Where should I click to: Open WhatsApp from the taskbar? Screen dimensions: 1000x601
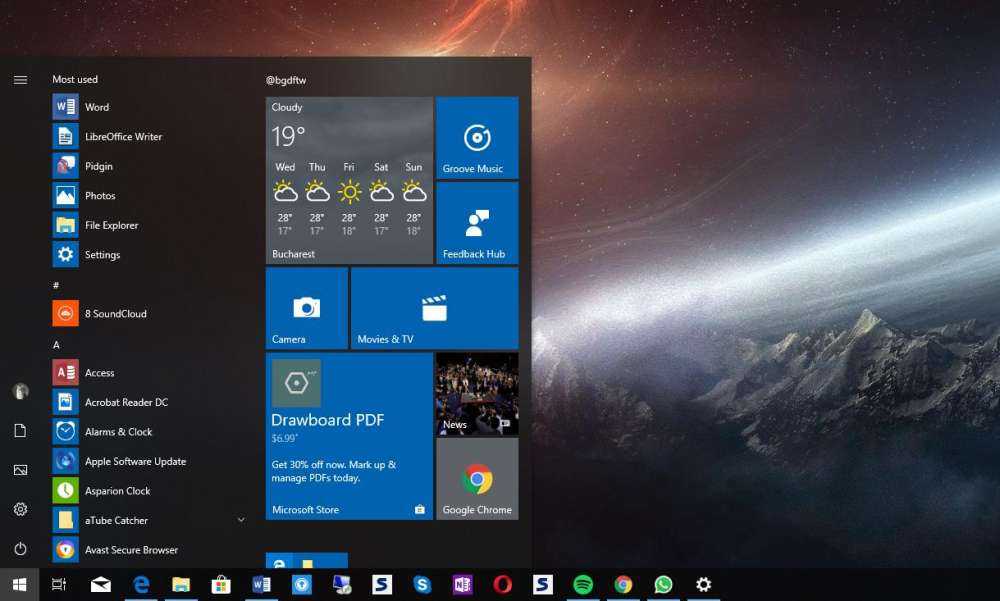click(663, 584)
